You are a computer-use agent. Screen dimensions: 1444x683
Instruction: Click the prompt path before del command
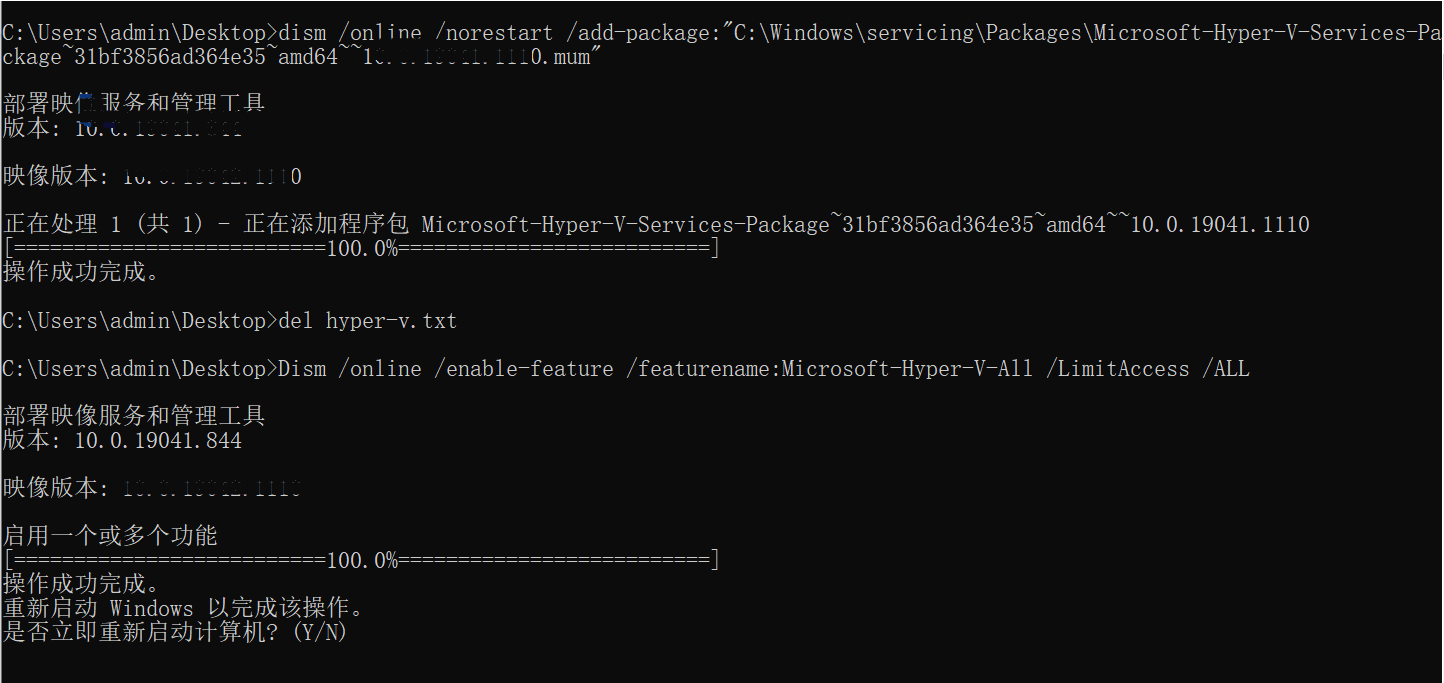137,321
